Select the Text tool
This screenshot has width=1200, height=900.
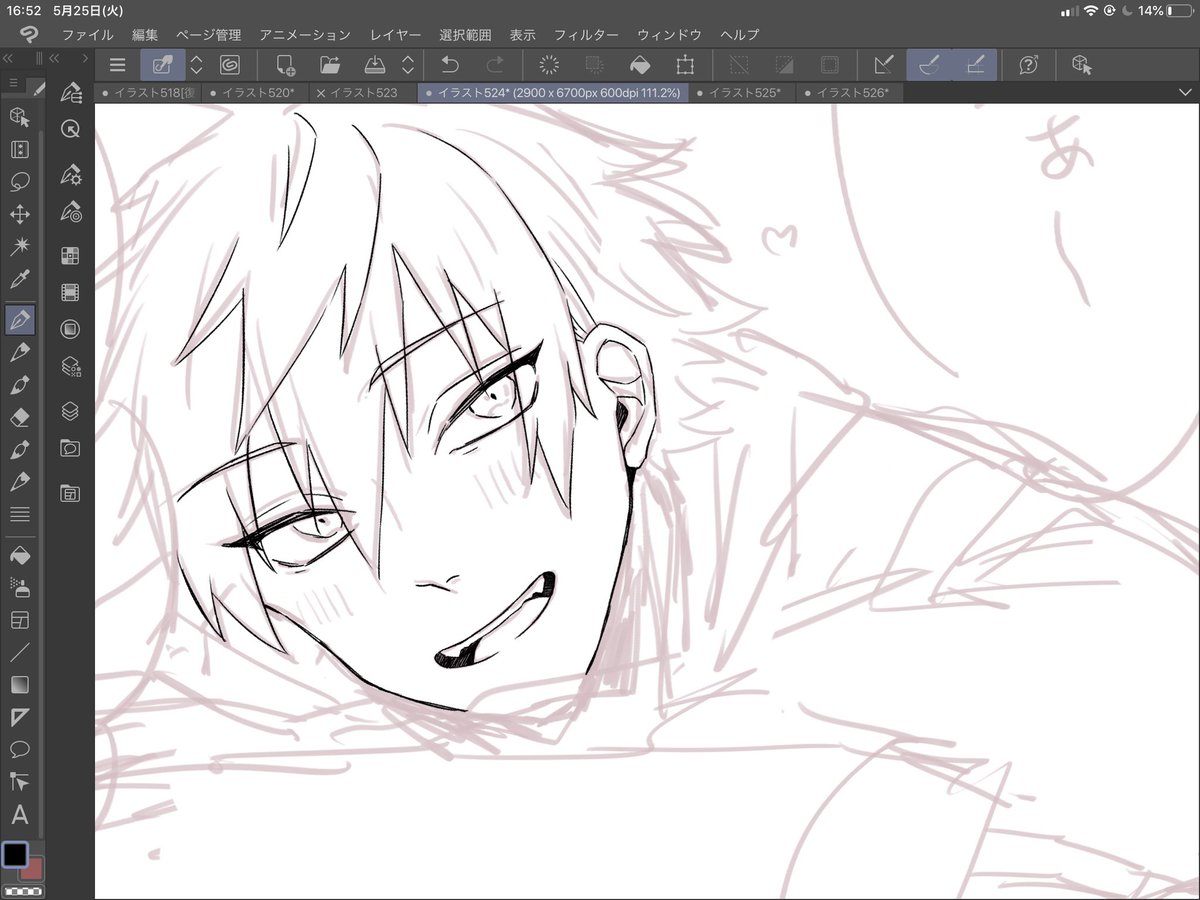[x=19, y=814]
